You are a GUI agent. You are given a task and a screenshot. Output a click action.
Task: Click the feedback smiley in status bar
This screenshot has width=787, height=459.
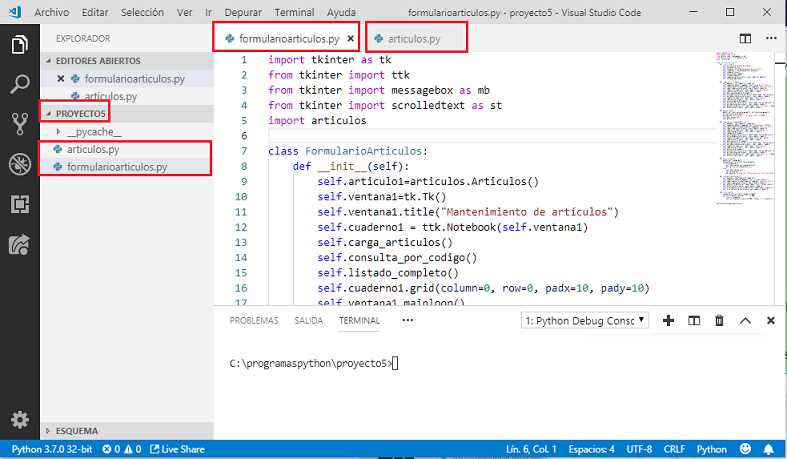pos(745,449)
